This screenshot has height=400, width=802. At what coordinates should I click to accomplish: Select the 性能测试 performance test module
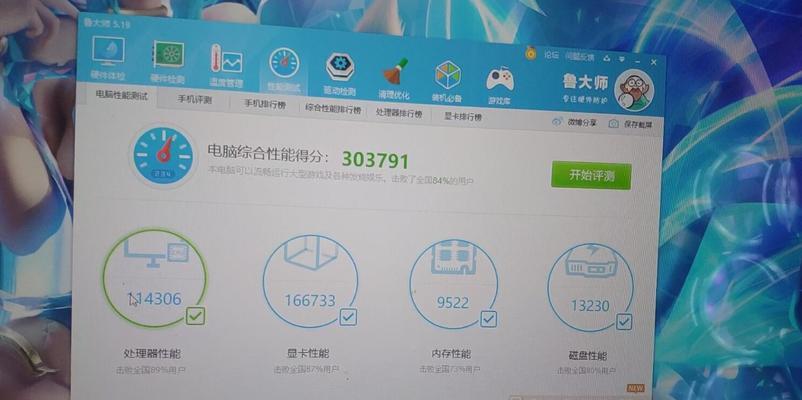point(283,70)
